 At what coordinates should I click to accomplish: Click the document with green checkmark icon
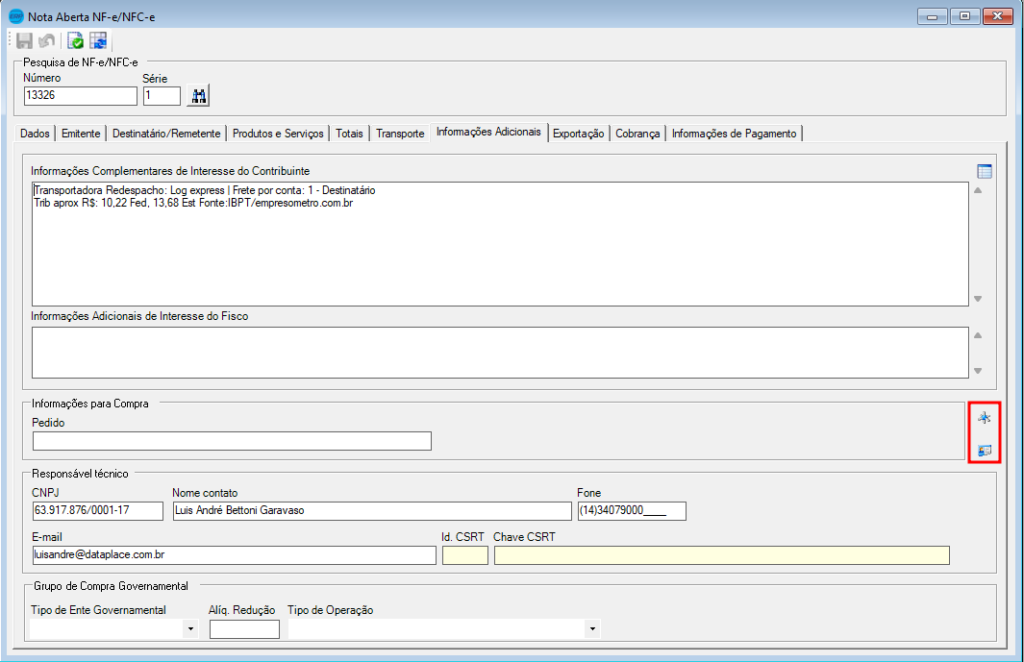[x=76, y=41]
